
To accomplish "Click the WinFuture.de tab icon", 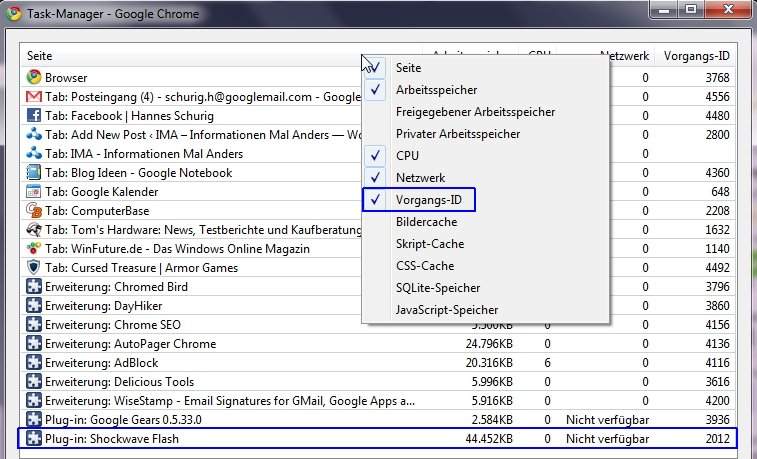I will pos(34,249).
